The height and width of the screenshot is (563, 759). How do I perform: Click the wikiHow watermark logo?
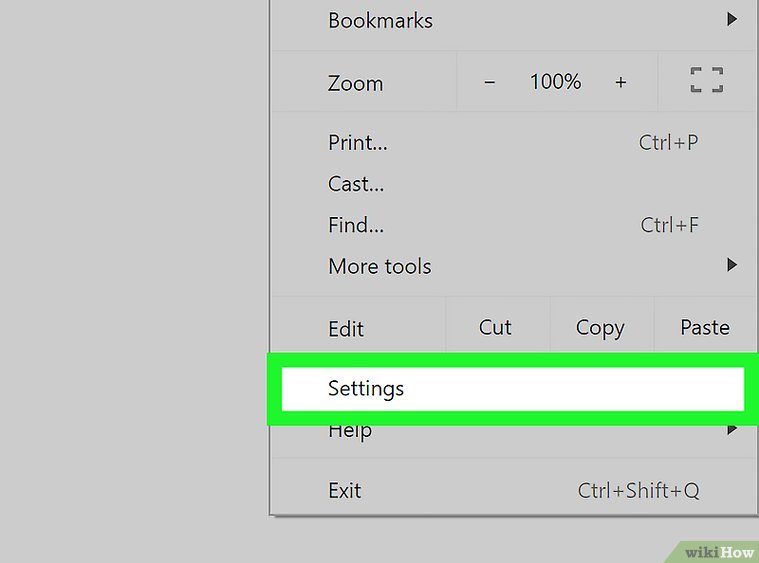tap(719, 551)
